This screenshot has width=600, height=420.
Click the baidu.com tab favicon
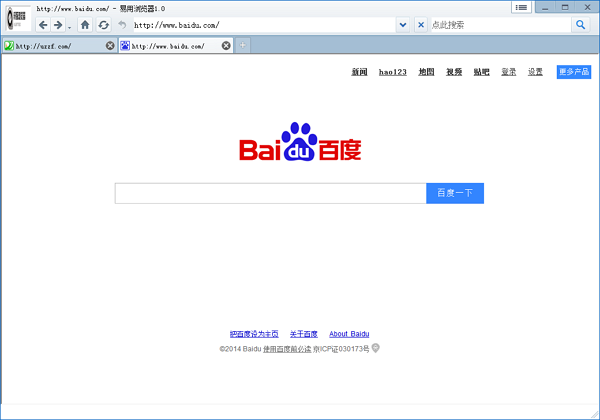coord(125,46)
